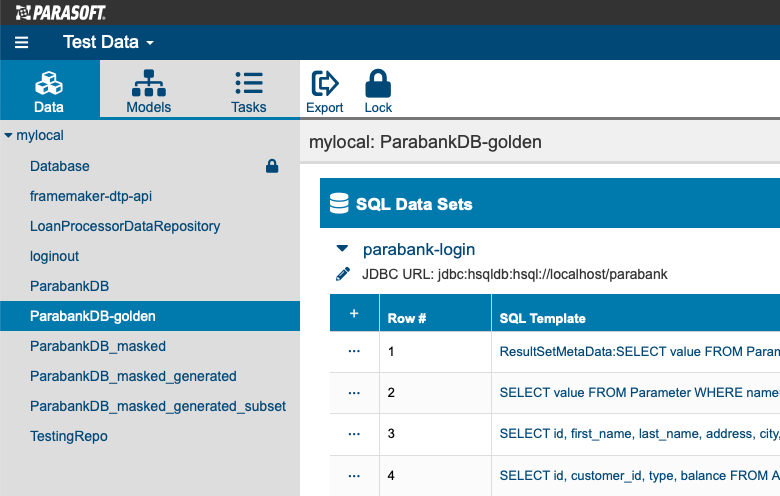Open the SELECT id, first_name template
Image resolution: width=780 pixels, height=496 pixels.
(640, 434)
